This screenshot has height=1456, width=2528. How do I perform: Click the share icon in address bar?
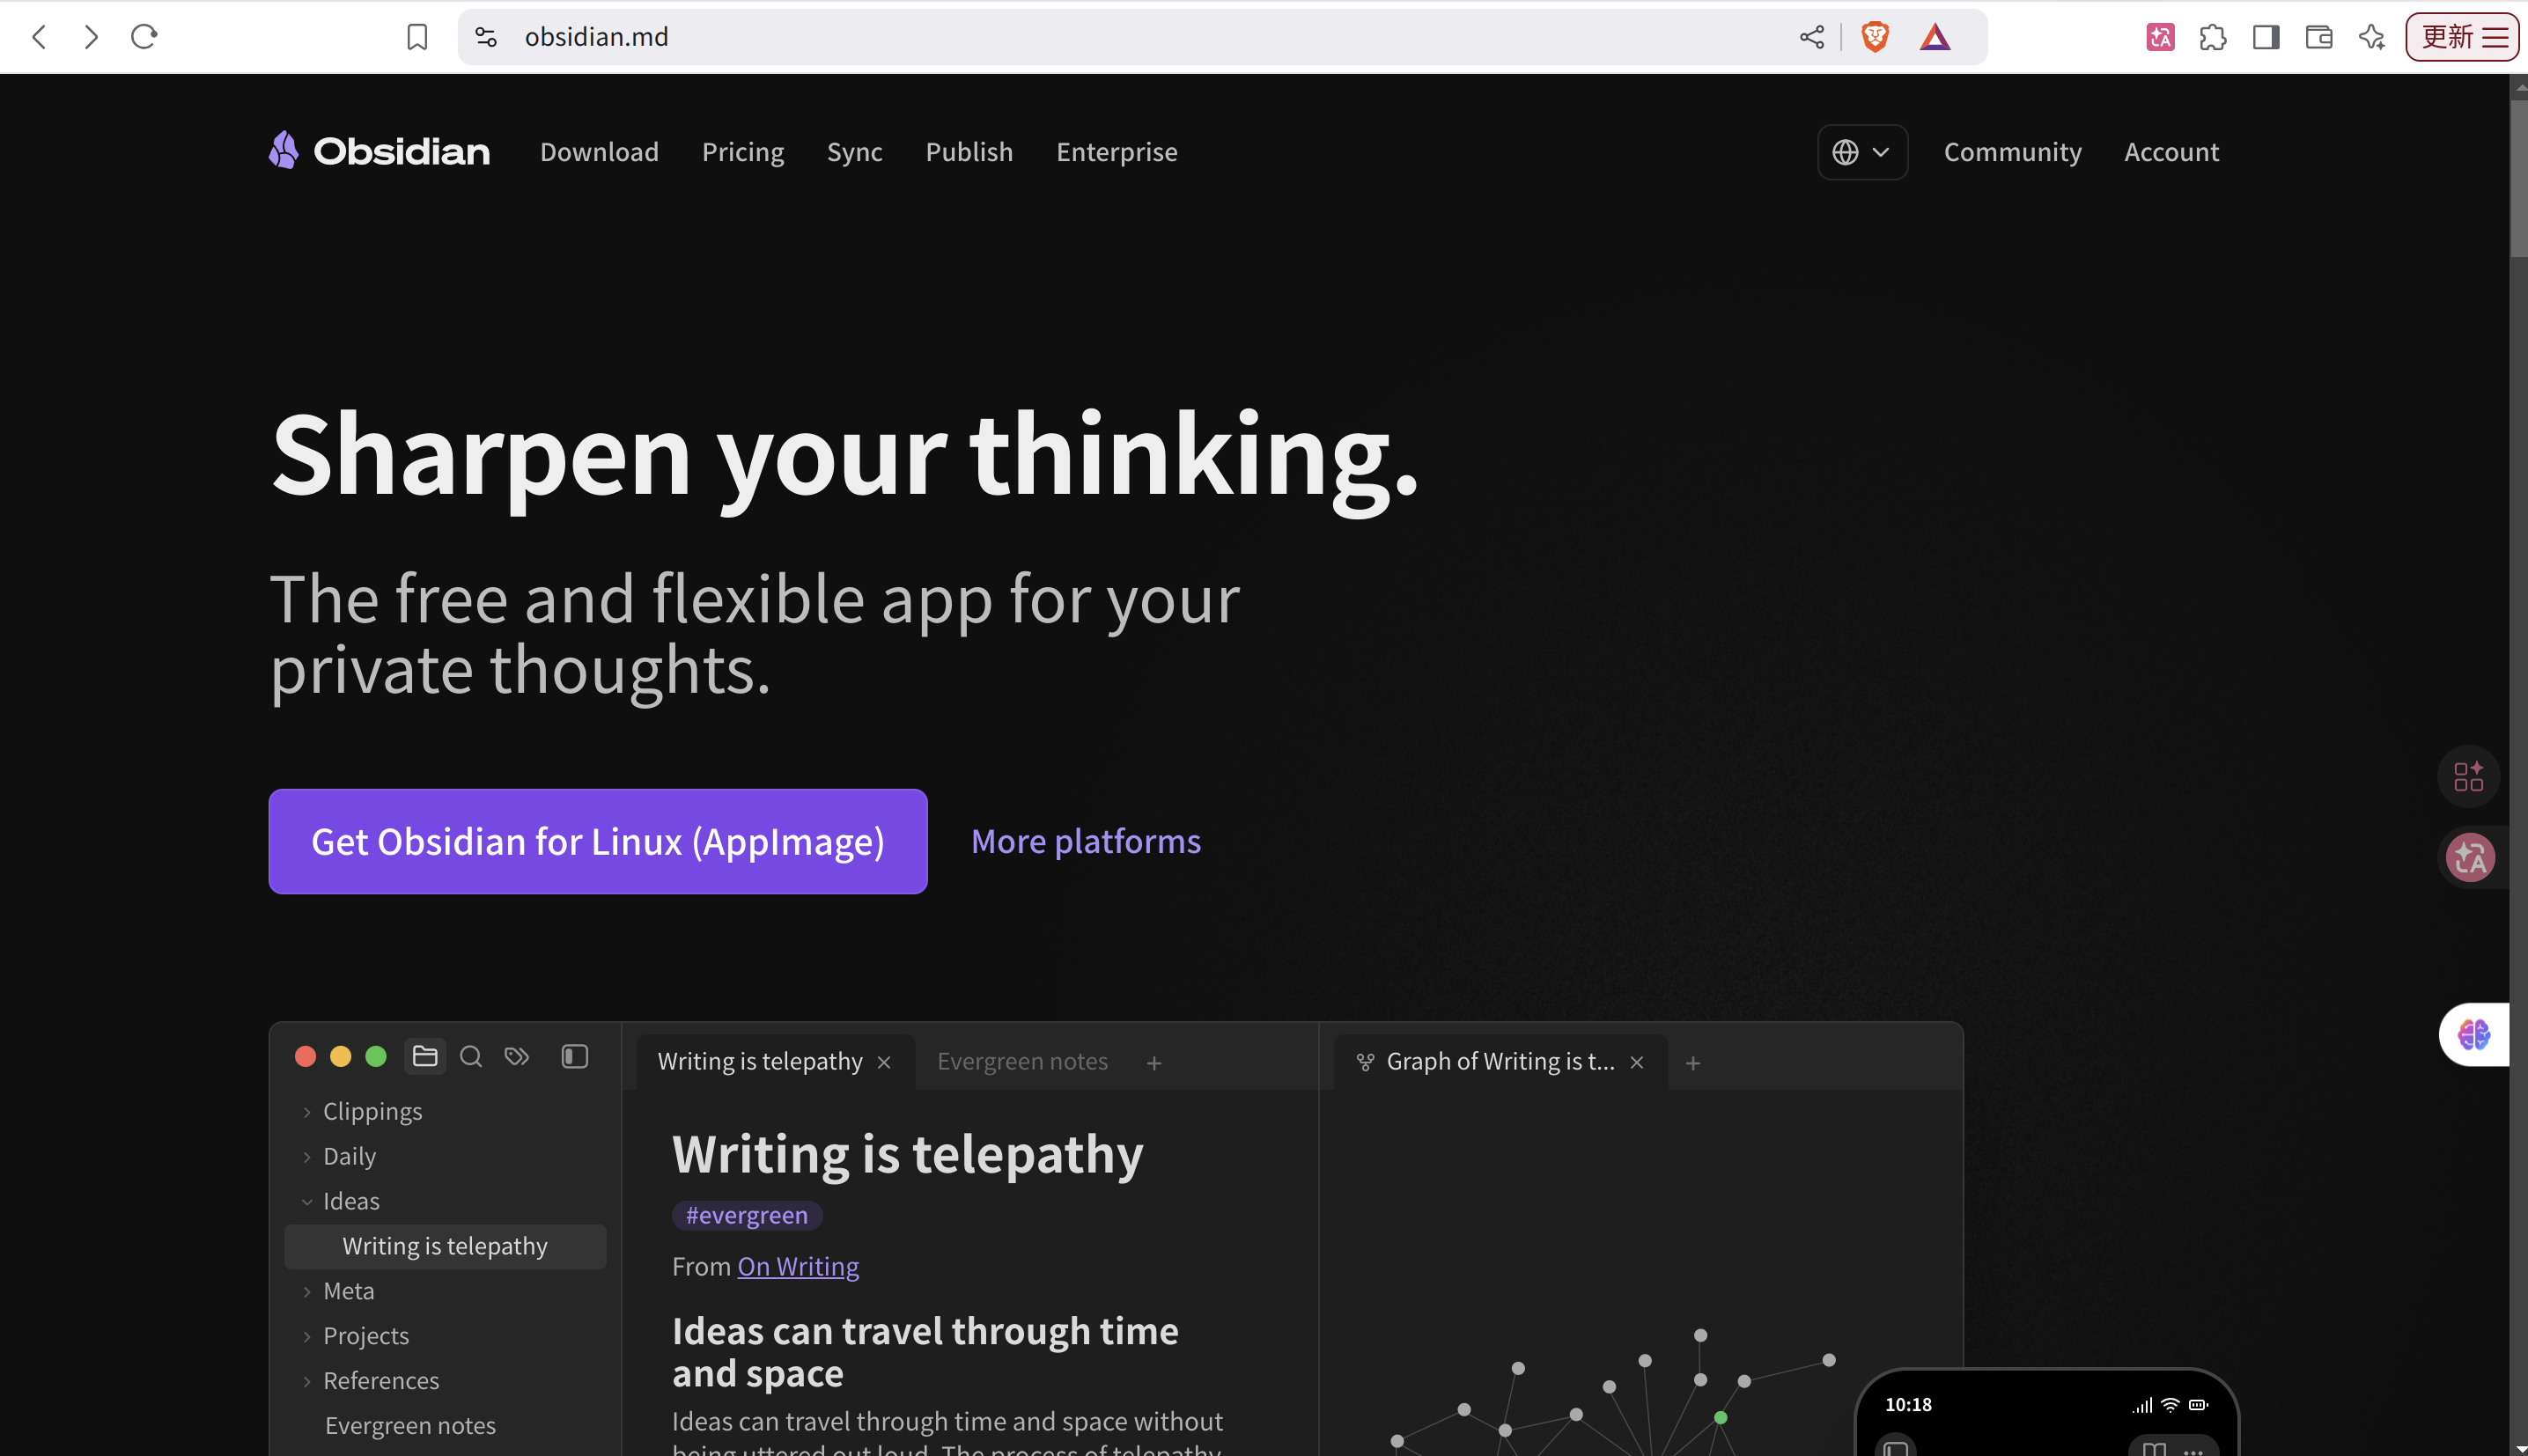1811,37
